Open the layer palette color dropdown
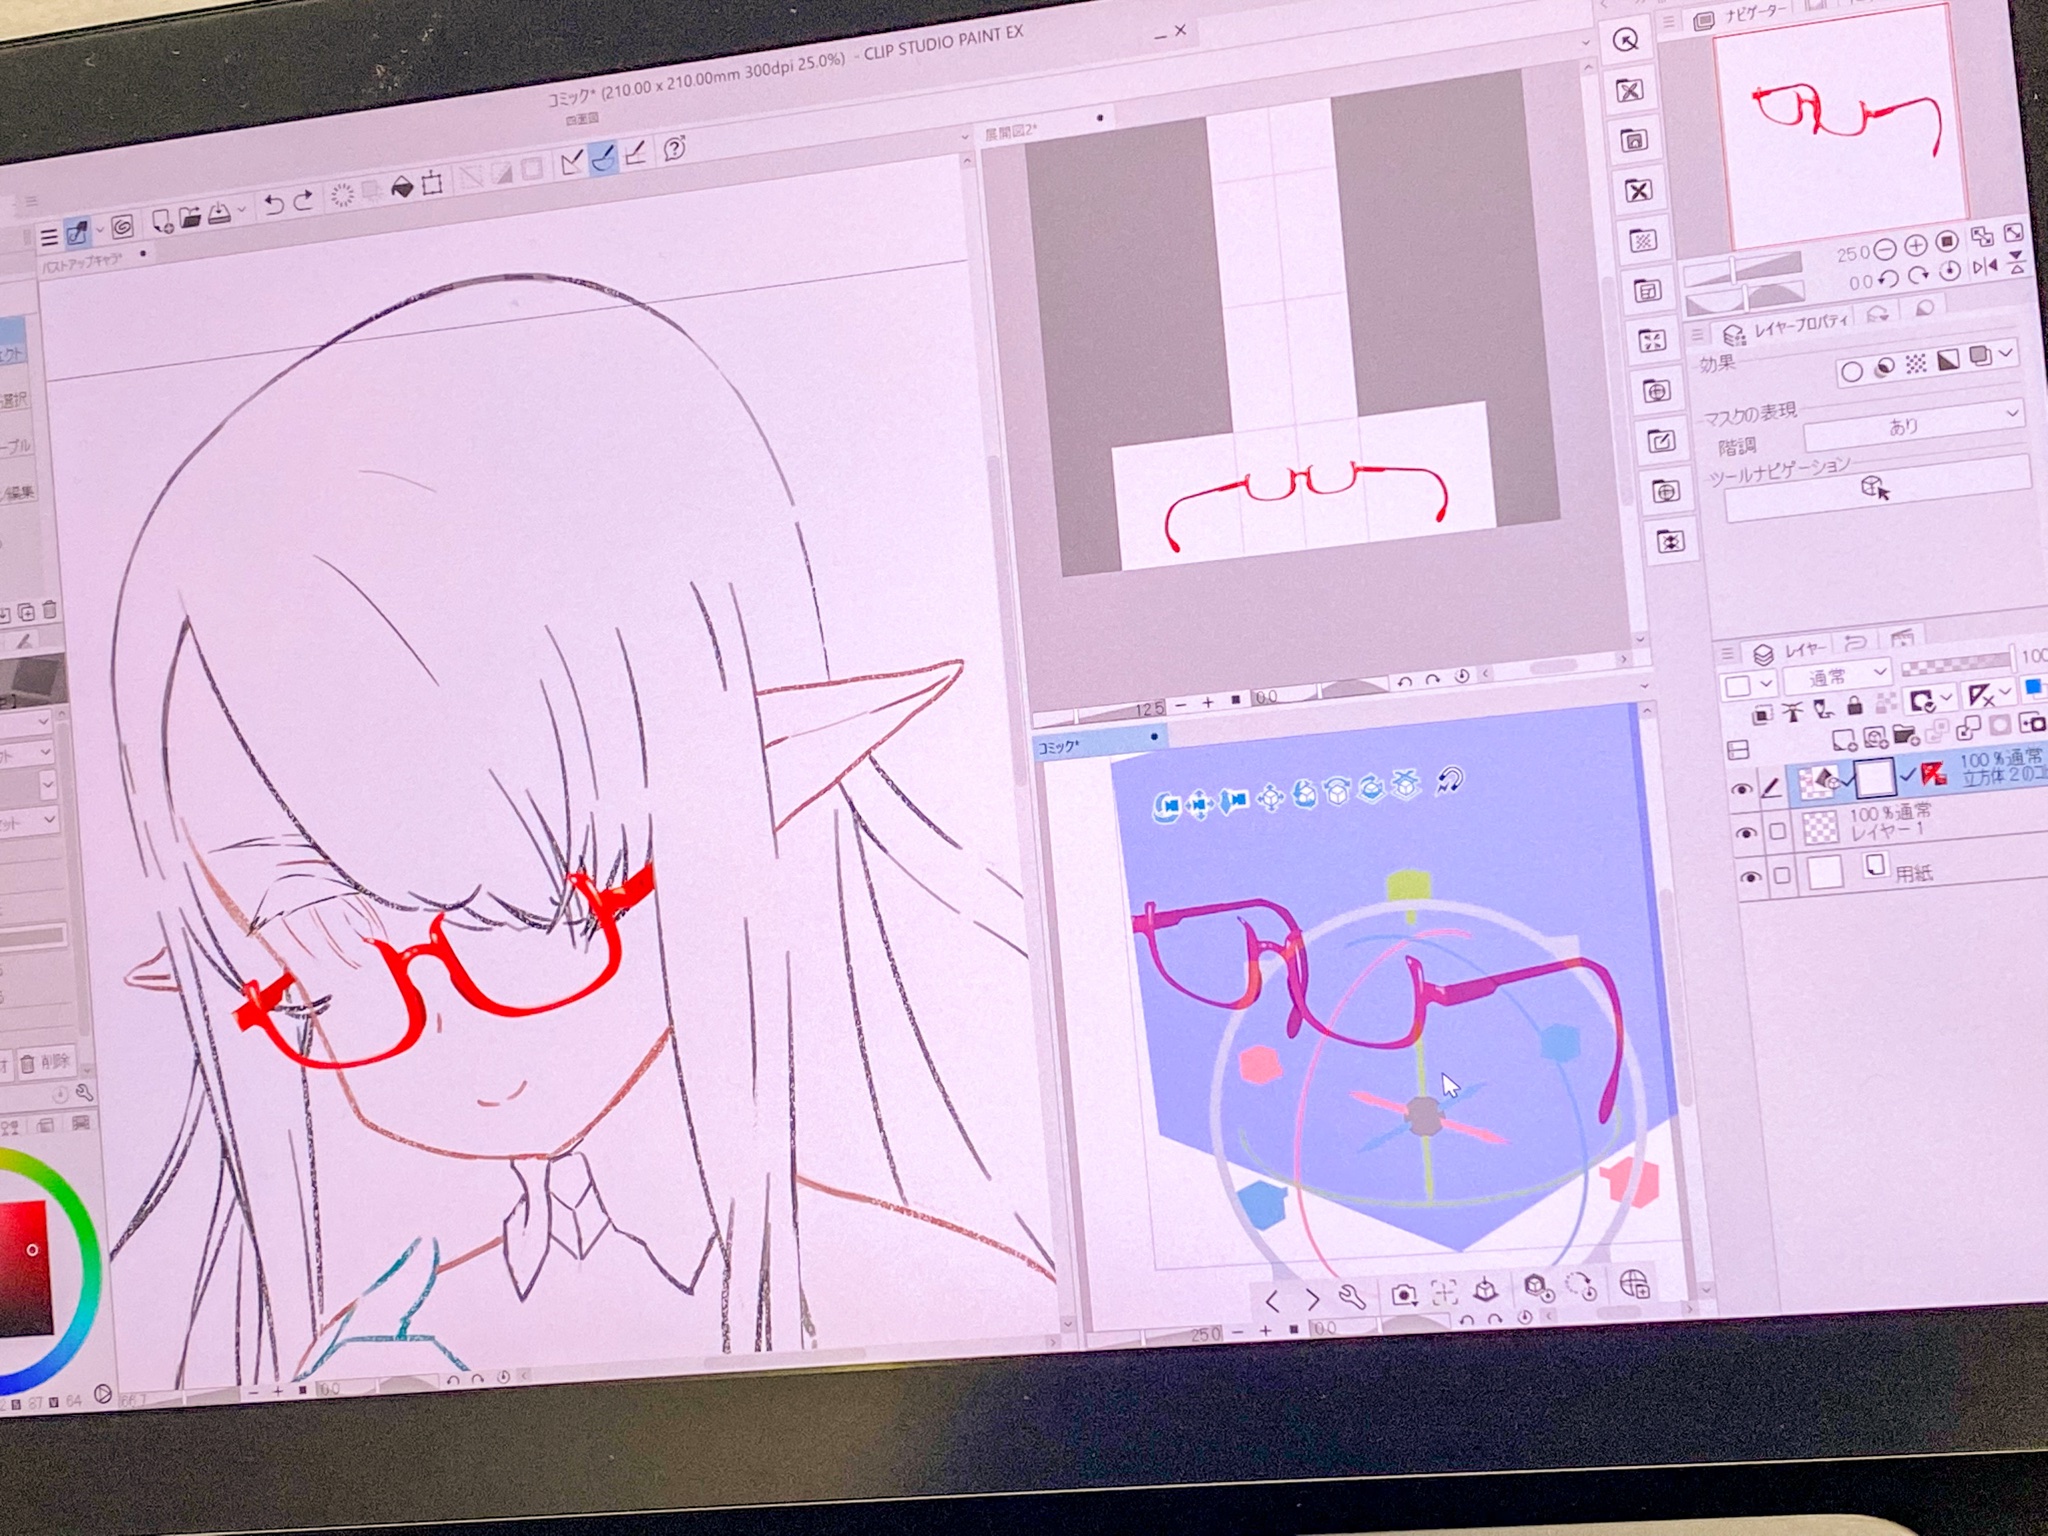This screenshot has width=2048, height=1536. point(1748,685)
